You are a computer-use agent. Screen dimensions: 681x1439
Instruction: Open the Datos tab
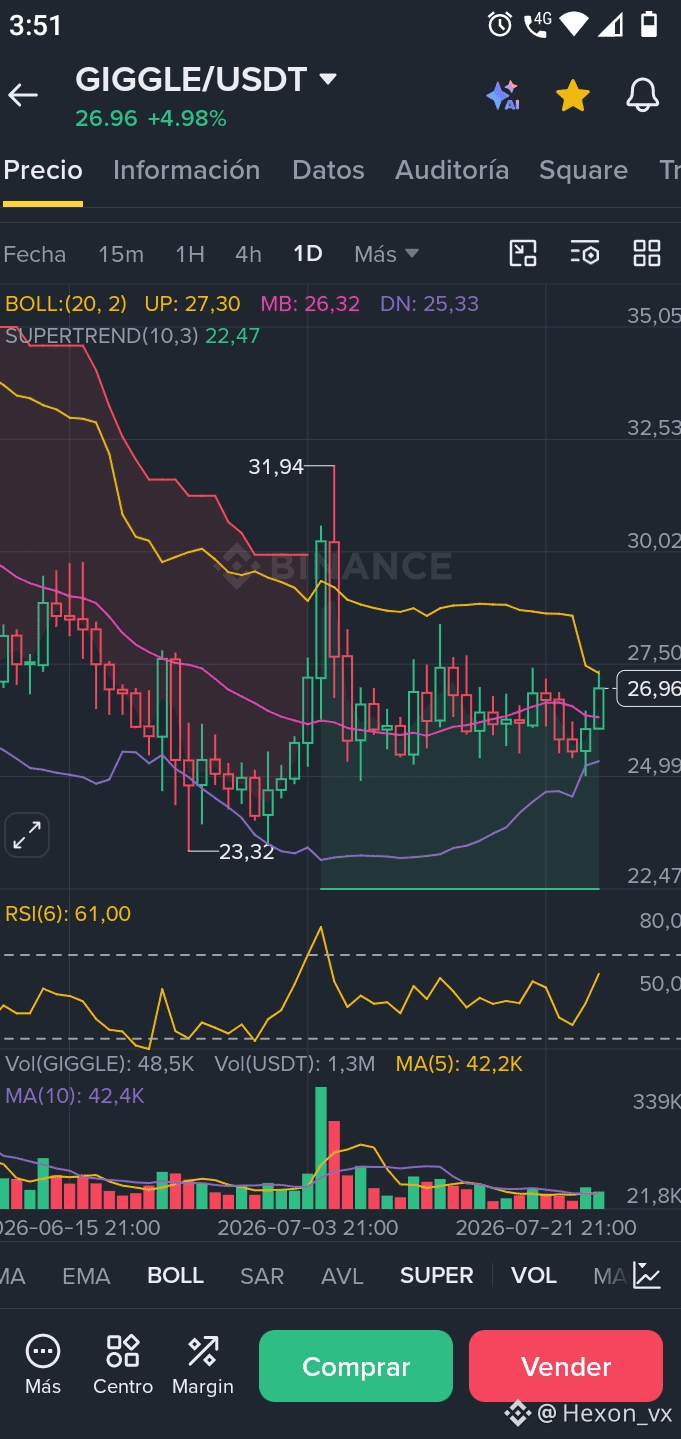click(x=328, y=170)
